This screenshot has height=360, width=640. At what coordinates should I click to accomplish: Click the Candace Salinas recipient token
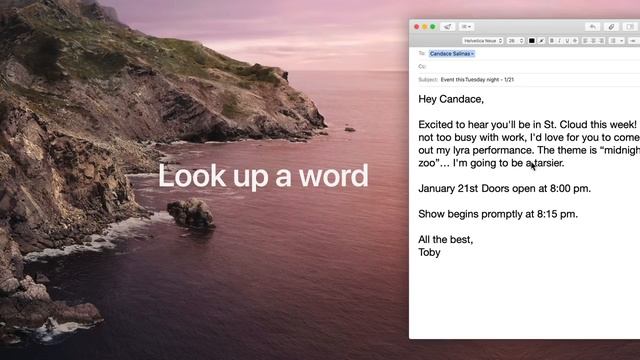click(452, 53)
